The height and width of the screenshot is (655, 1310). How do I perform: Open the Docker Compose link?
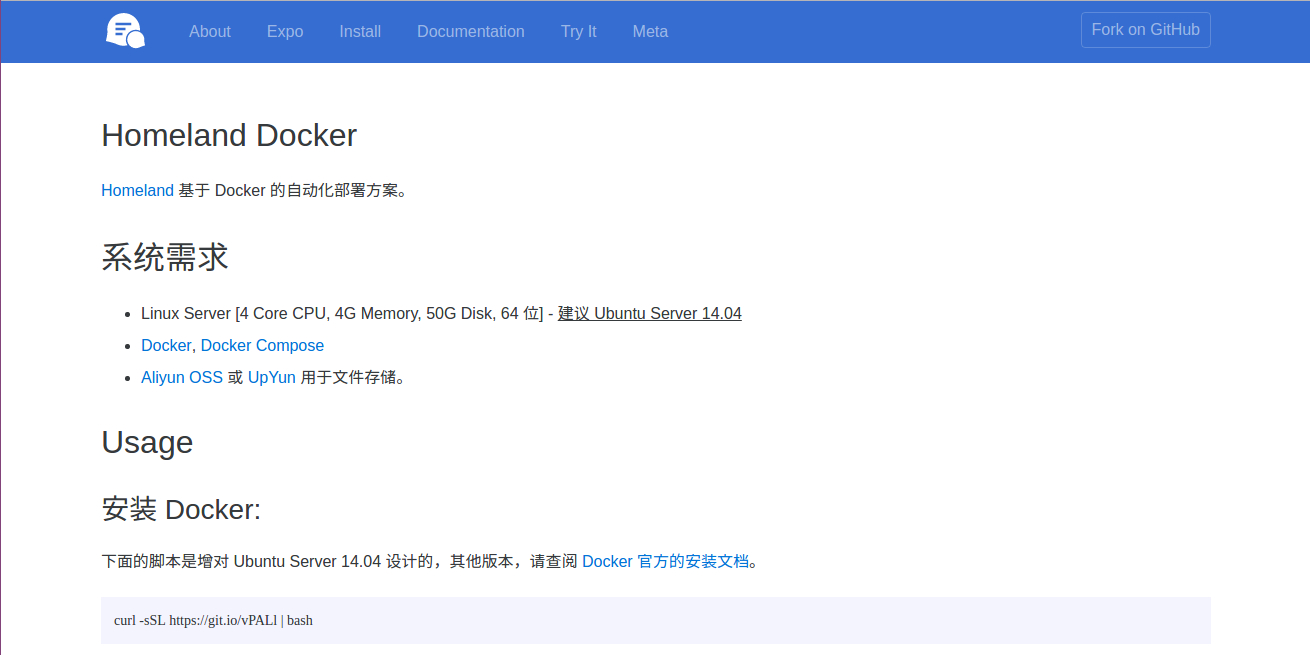click(x=262, y=345)
